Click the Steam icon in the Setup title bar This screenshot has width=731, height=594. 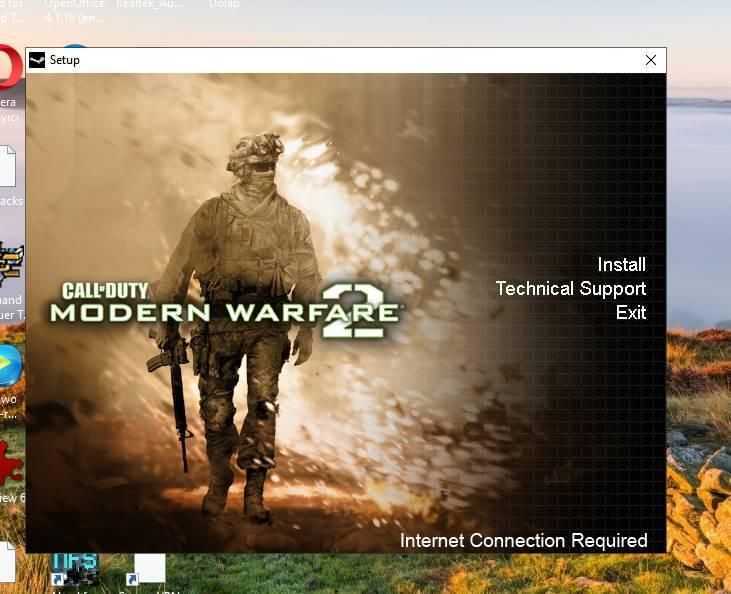tap(37, 60)
